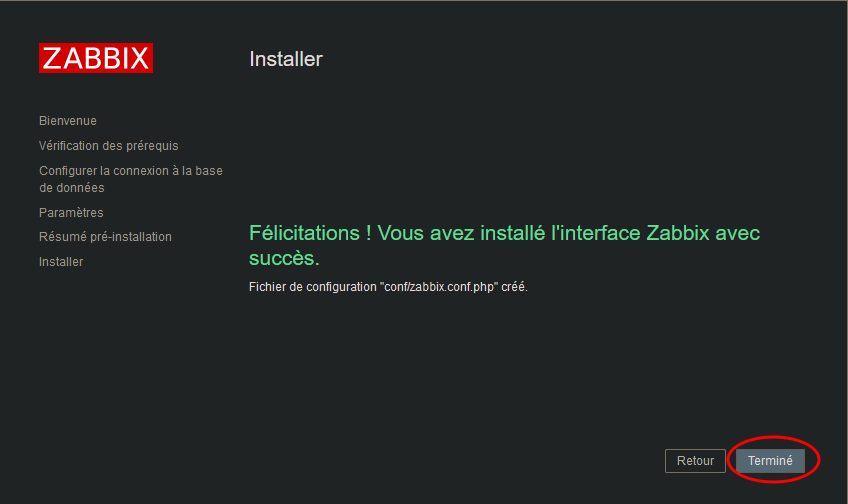Jump to Configurer la connexion à la base step
The width and height of the screenshot is (848, 504).
click(x=130, y=171)
